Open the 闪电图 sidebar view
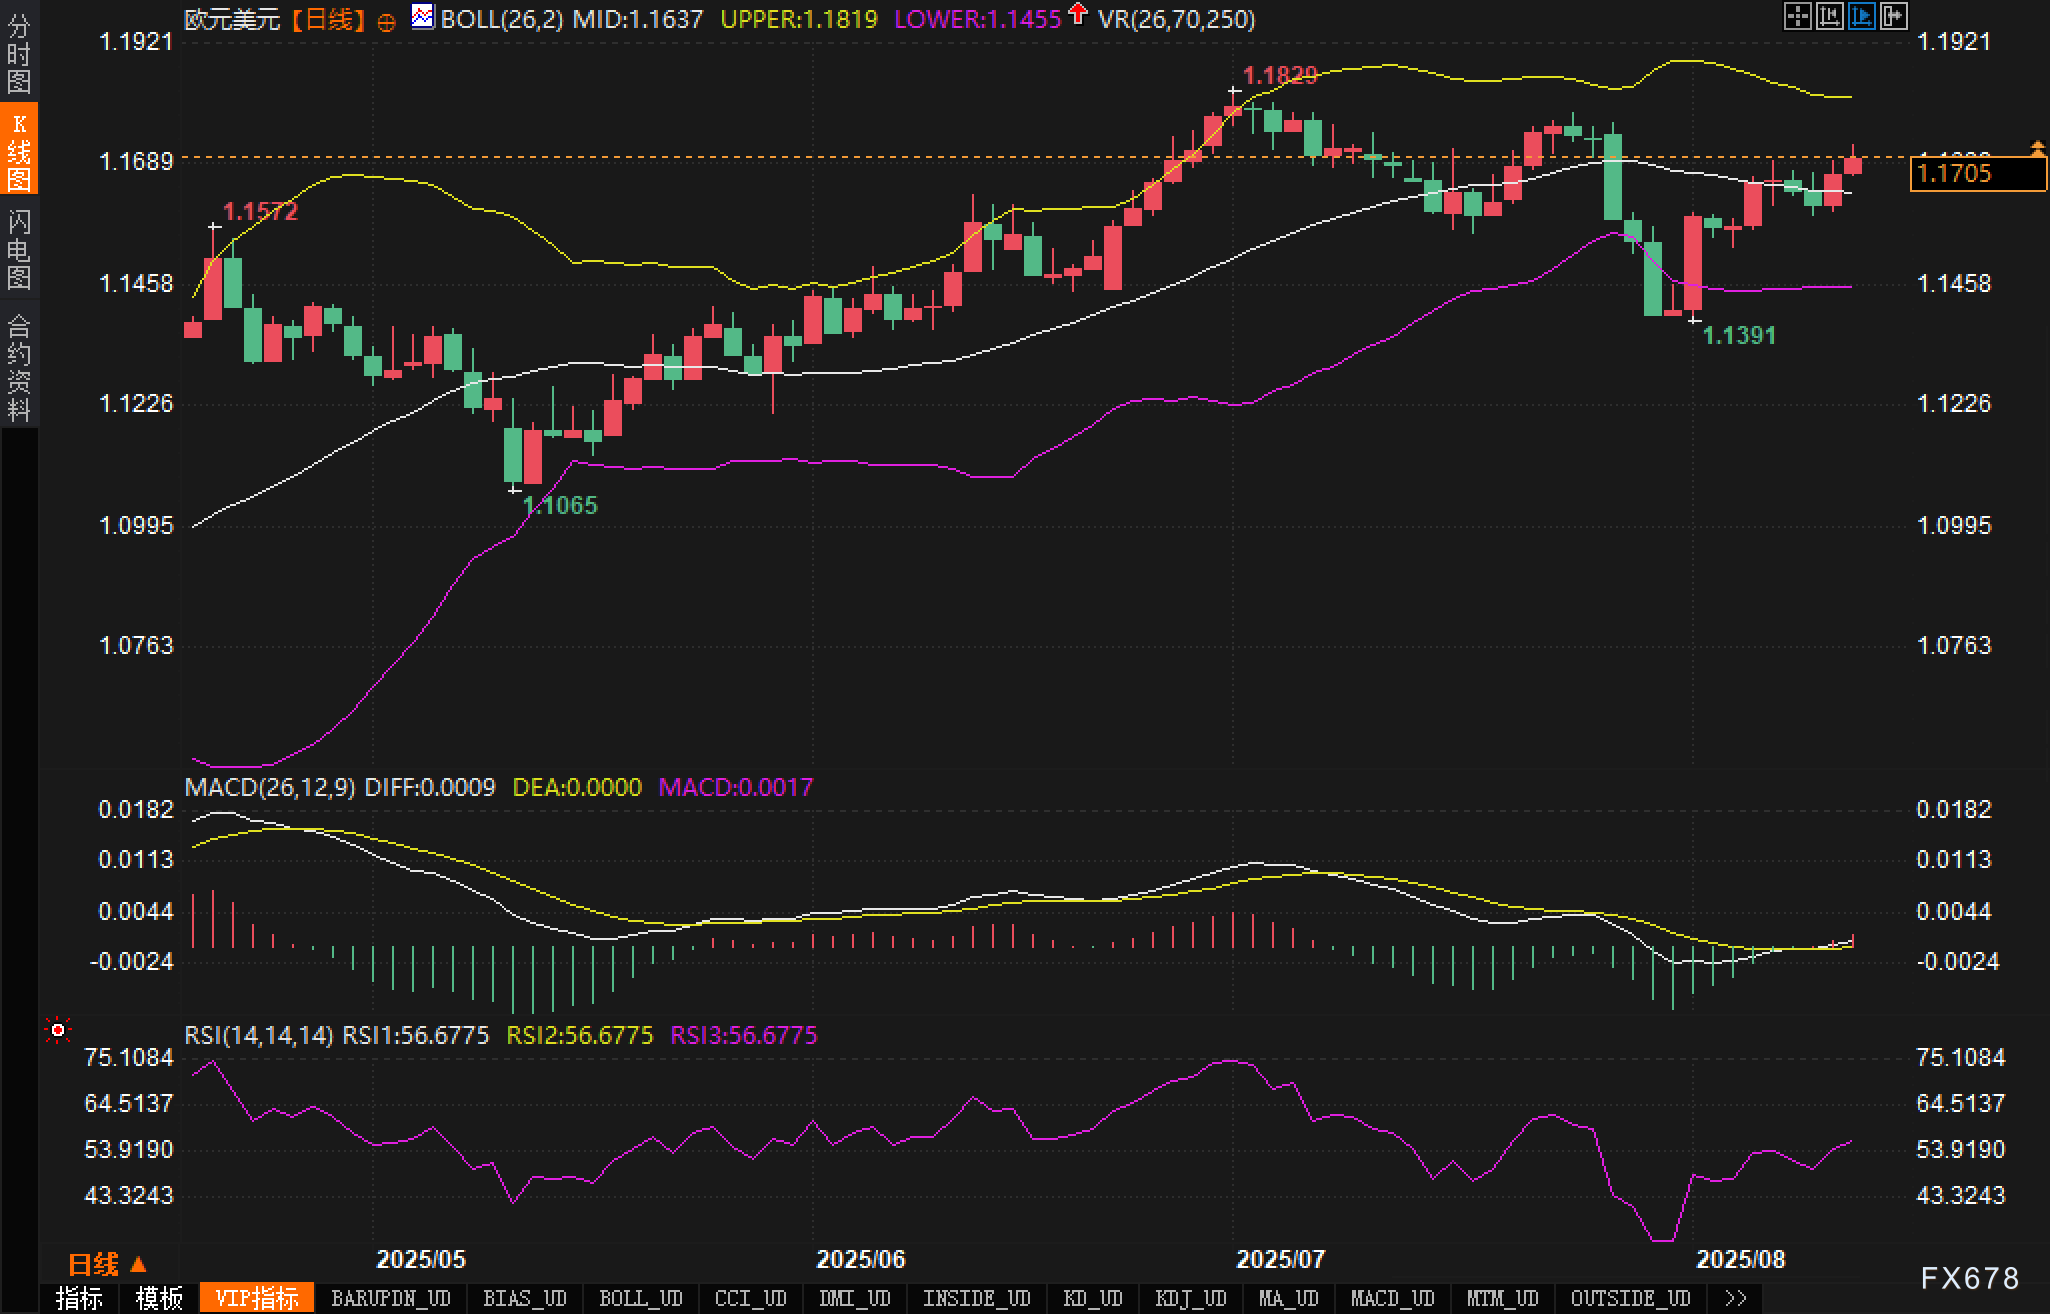 pyautogui.click(x=19, y=249)
